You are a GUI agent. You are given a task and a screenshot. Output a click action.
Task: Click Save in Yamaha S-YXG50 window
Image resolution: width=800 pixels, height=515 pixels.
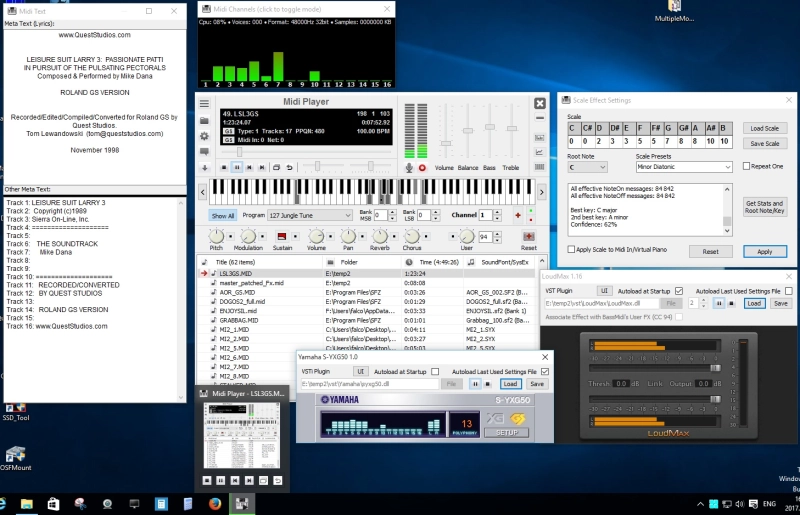click(x=537, y=384)
